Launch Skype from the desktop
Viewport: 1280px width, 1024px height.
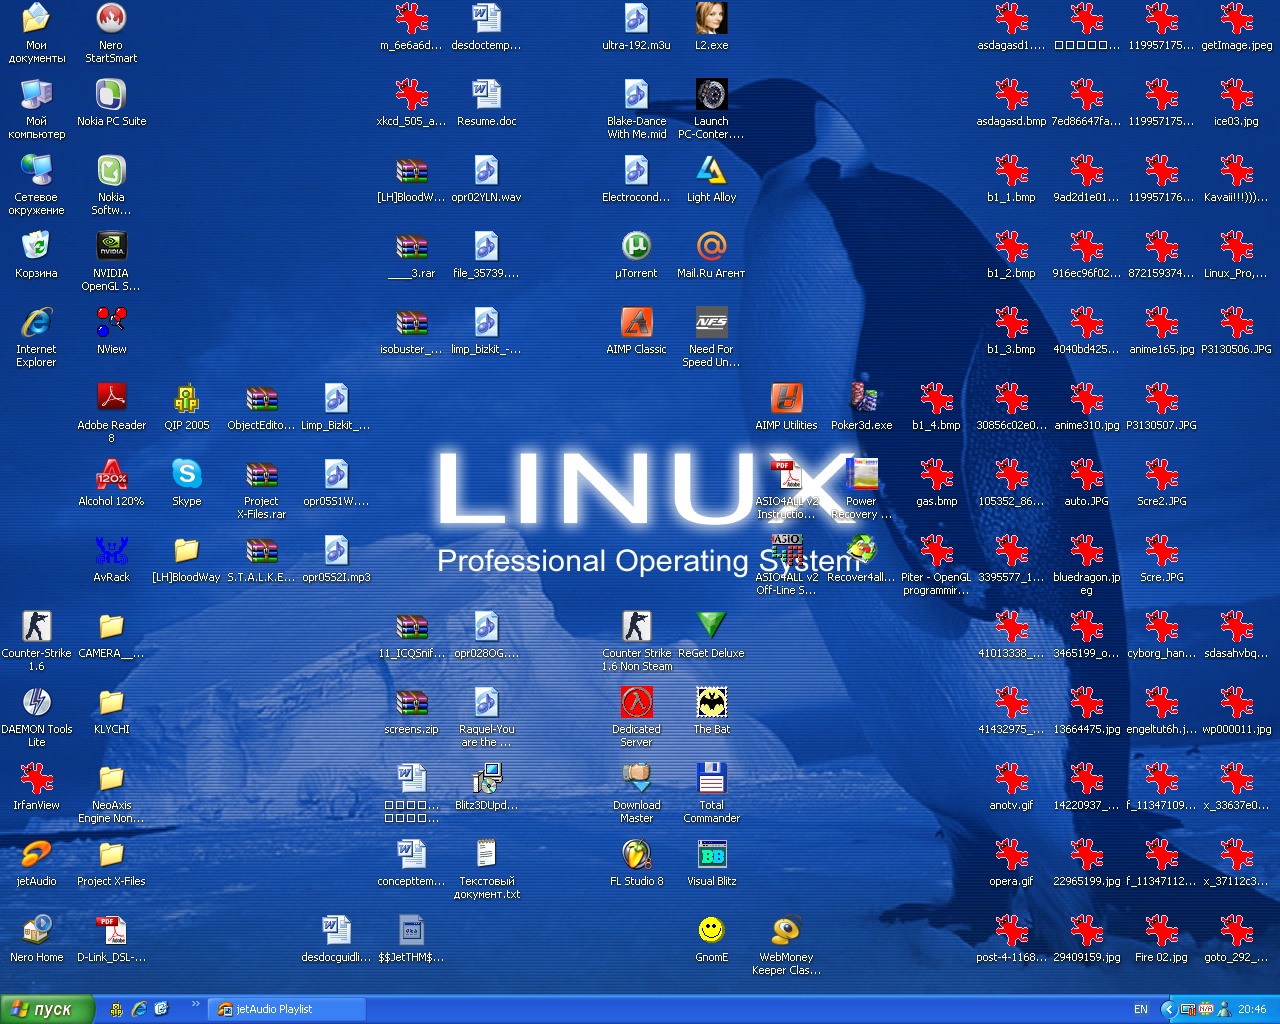pos(186,475)
